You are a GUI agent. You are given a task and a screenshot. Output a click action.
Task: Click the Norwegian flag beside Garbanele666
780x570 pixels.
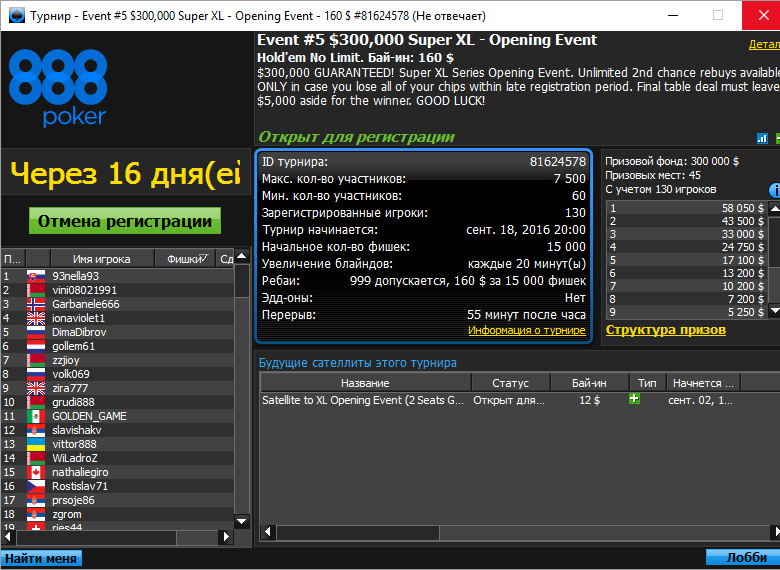36,304
